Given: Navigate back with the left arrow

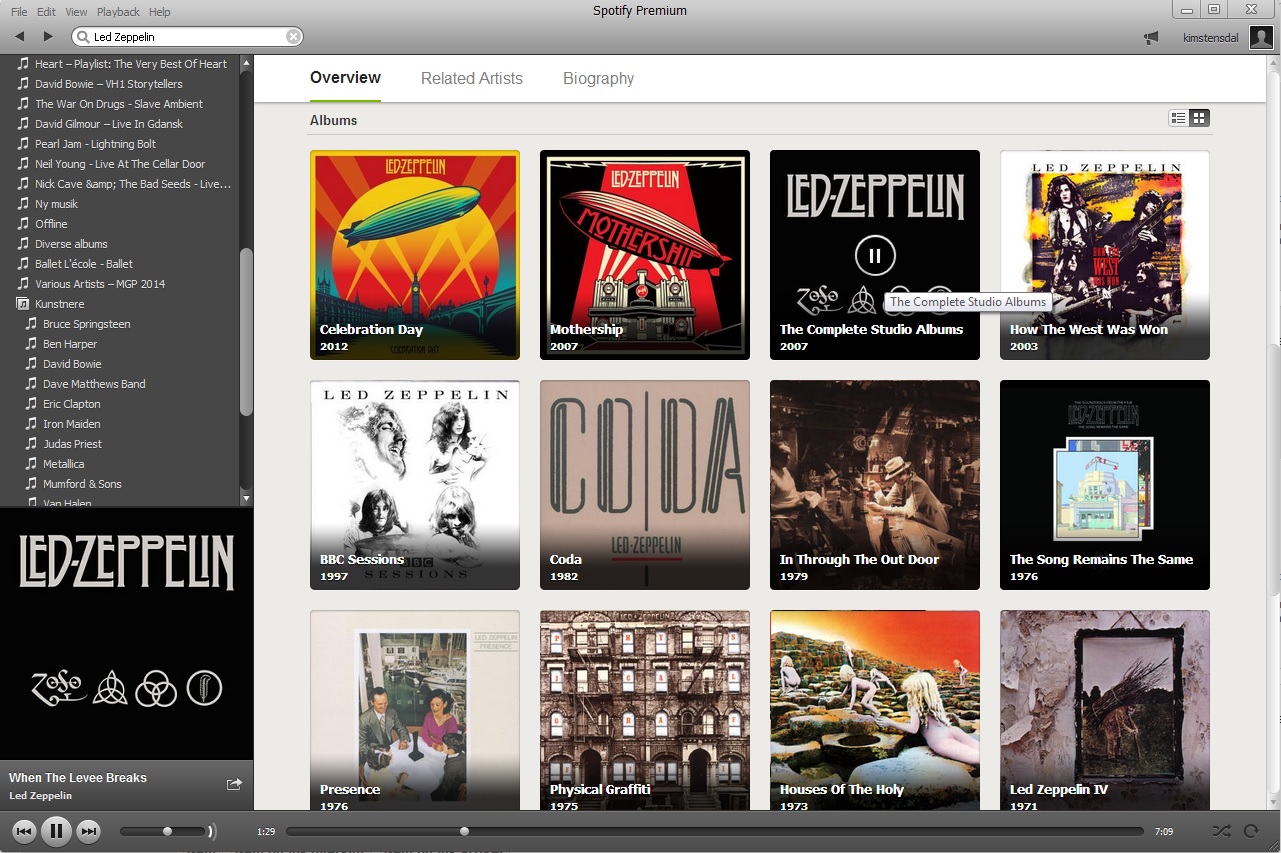Looking at the screenshot, I should pyautogui.click(x=20, y=37).
